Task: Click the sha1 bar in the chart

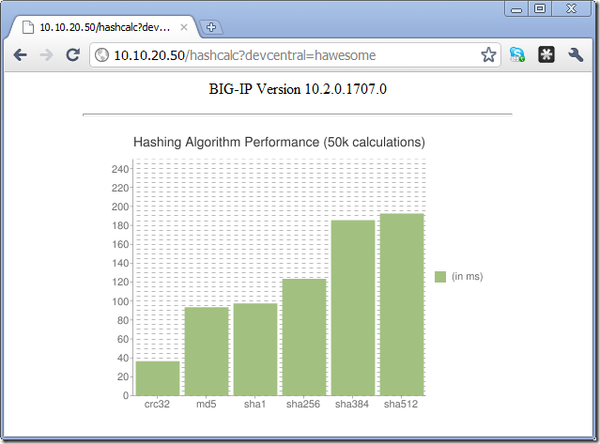Action: [255, 349]
